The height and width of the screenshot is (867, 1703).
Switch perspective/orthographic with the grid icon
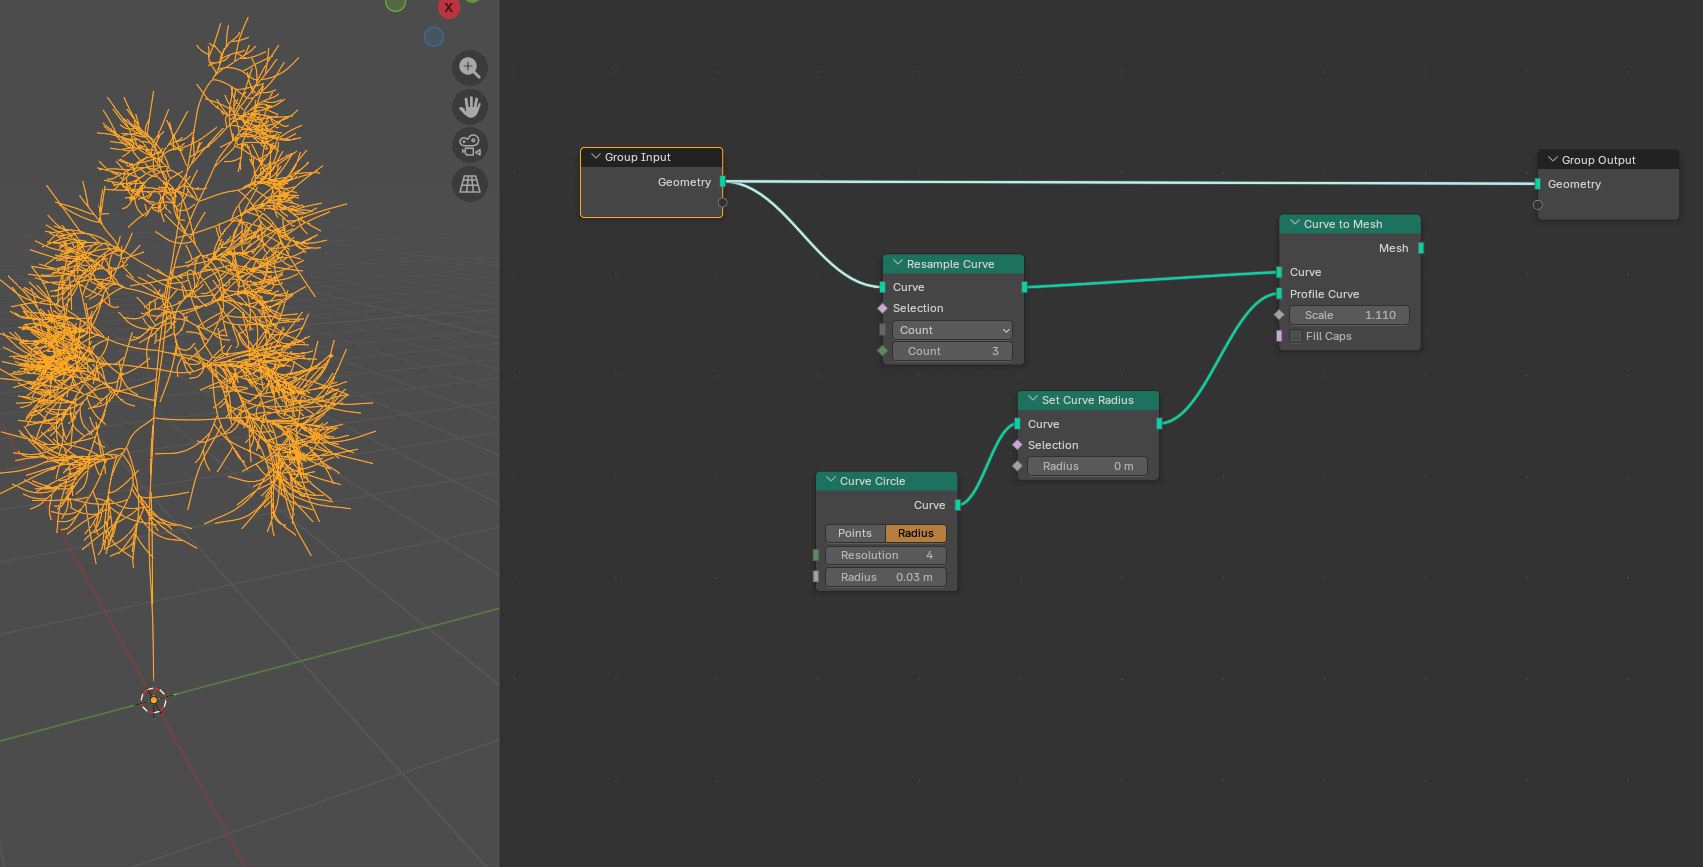(x=470, y=184)
